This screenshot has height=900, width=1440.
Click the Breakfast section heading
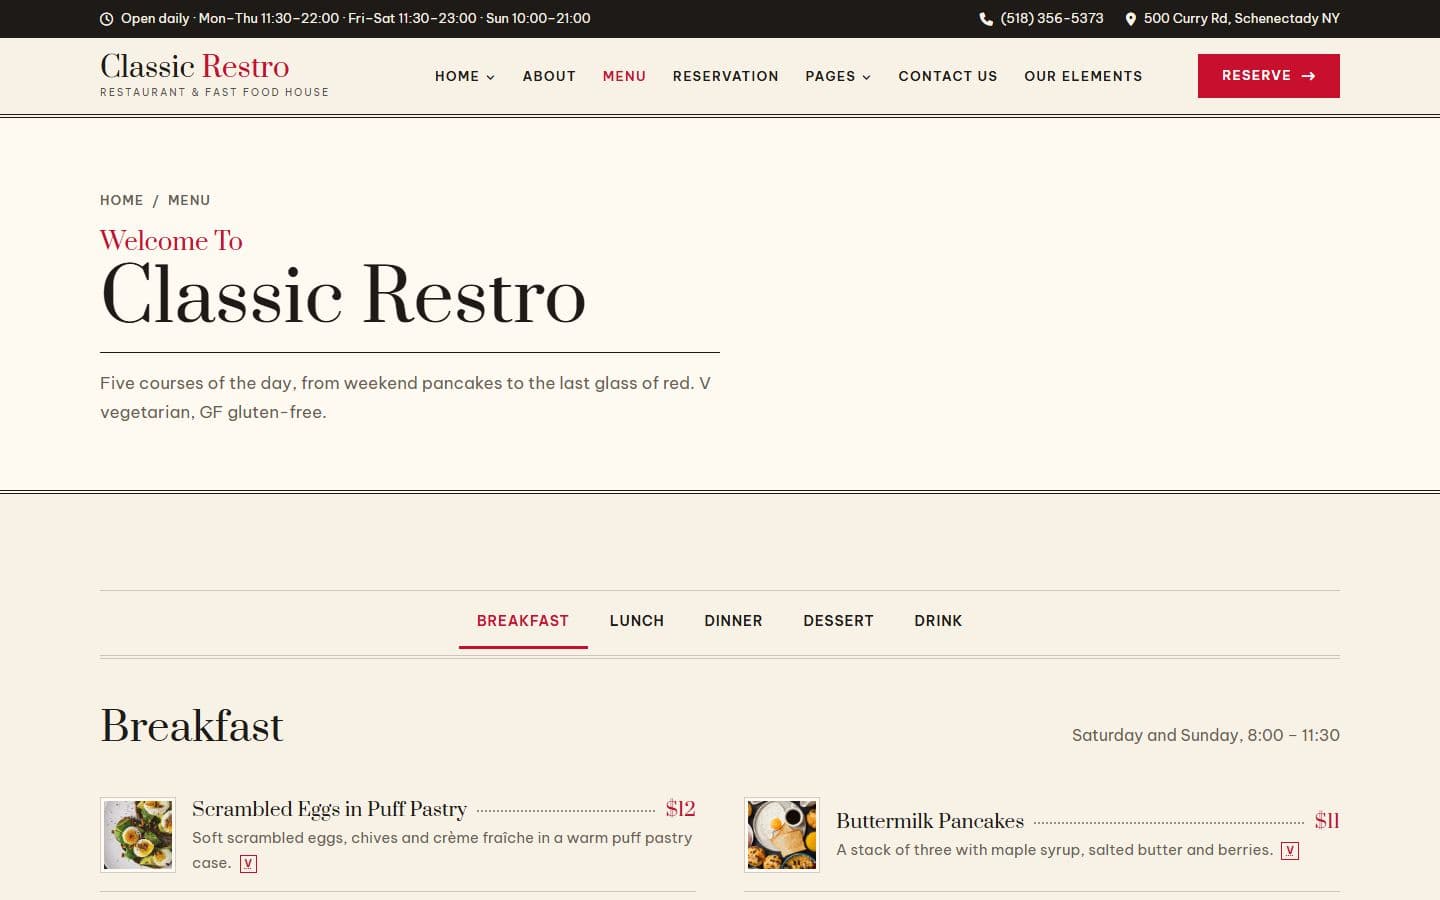coord(192,726)
